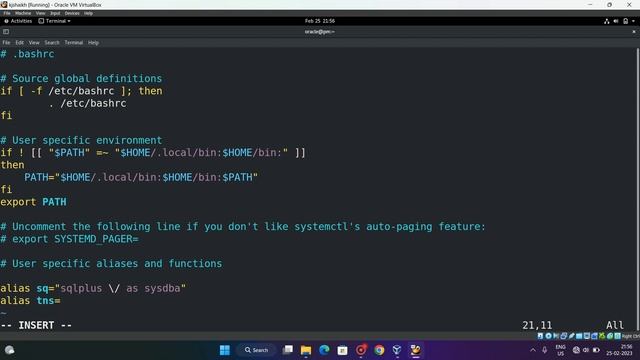Expand the Terminal app menu in top bar

click(54, 21)
